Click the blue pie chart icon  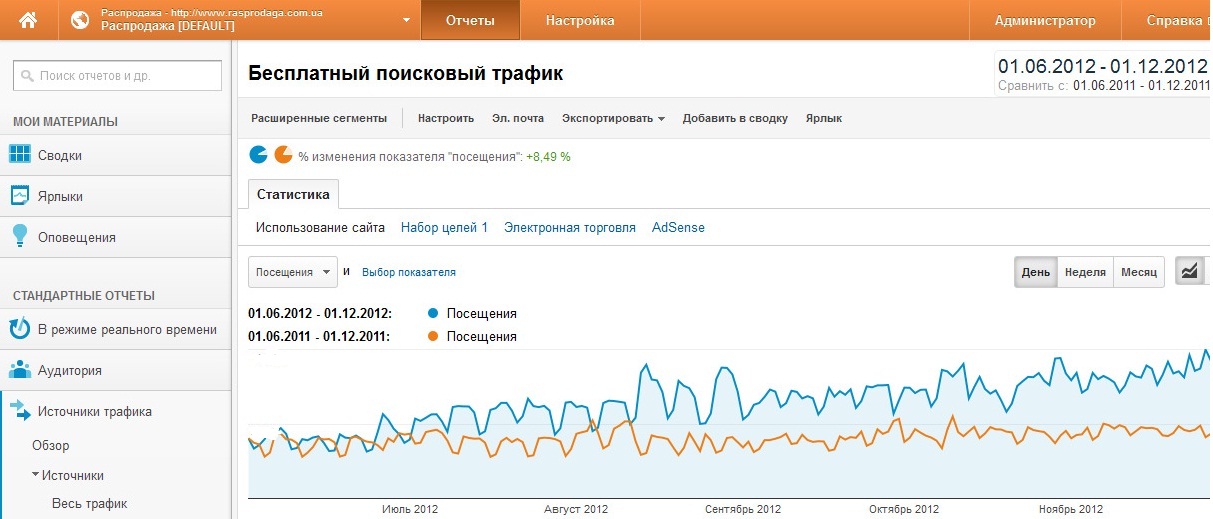click(x=258, y=155)
